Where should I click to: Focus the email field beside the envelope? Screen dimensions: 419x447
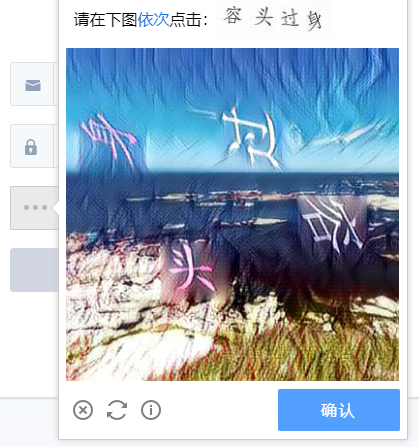(56, 84)
